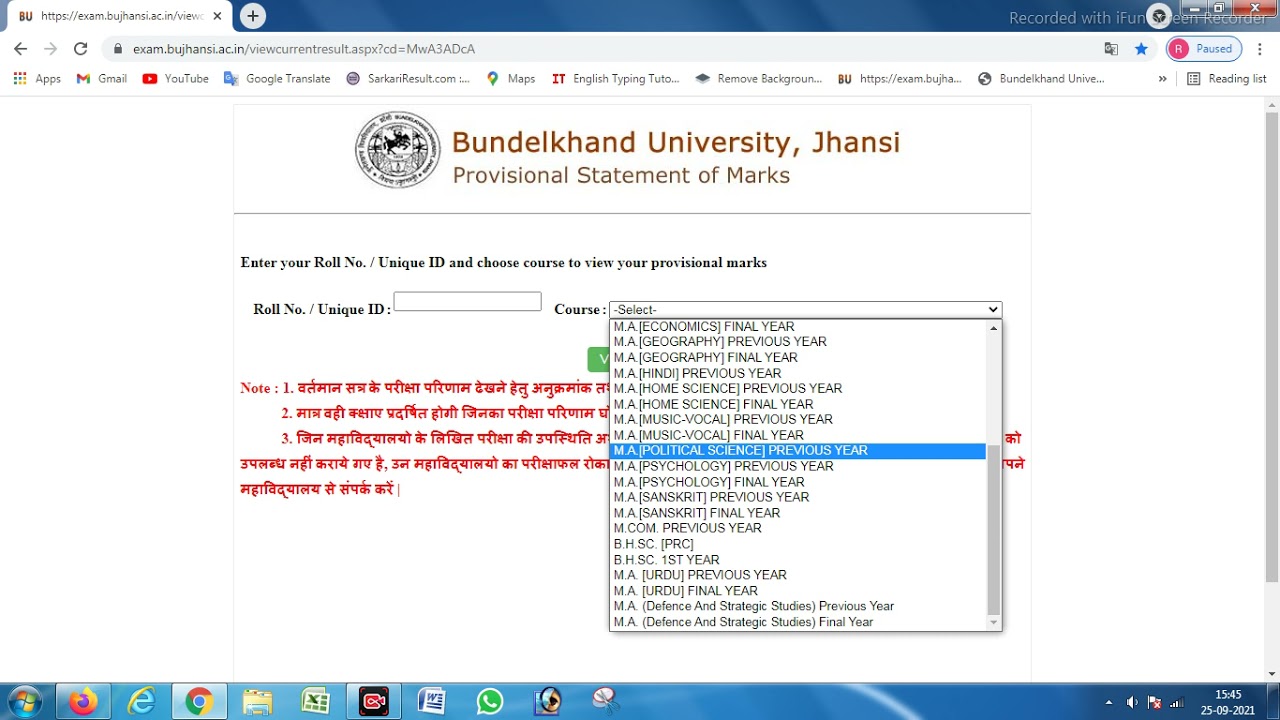Open Excel from the taskbar
Image resolution: width=1280 pixels, height=720 pixels.
pyautogui.click(x=315, y=701)
